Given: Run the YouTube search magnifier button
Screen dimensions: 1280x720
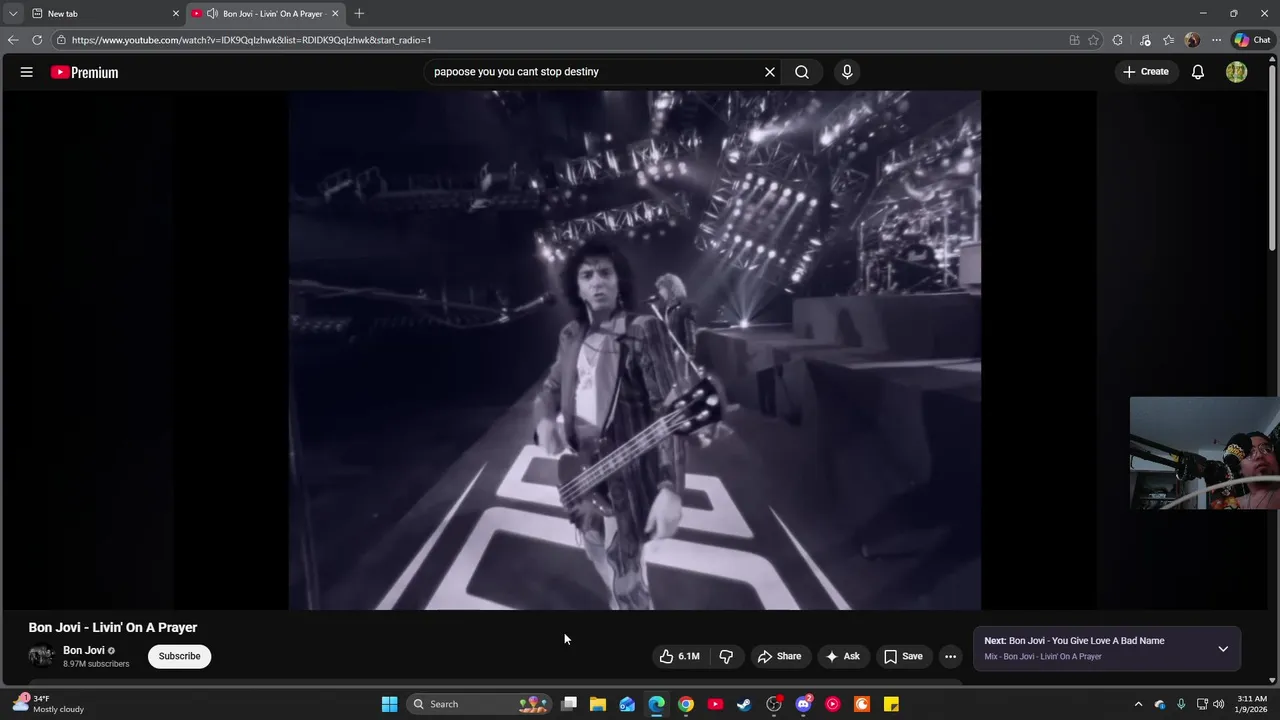Looking at the screenshot, I should (x=802, y=72).
